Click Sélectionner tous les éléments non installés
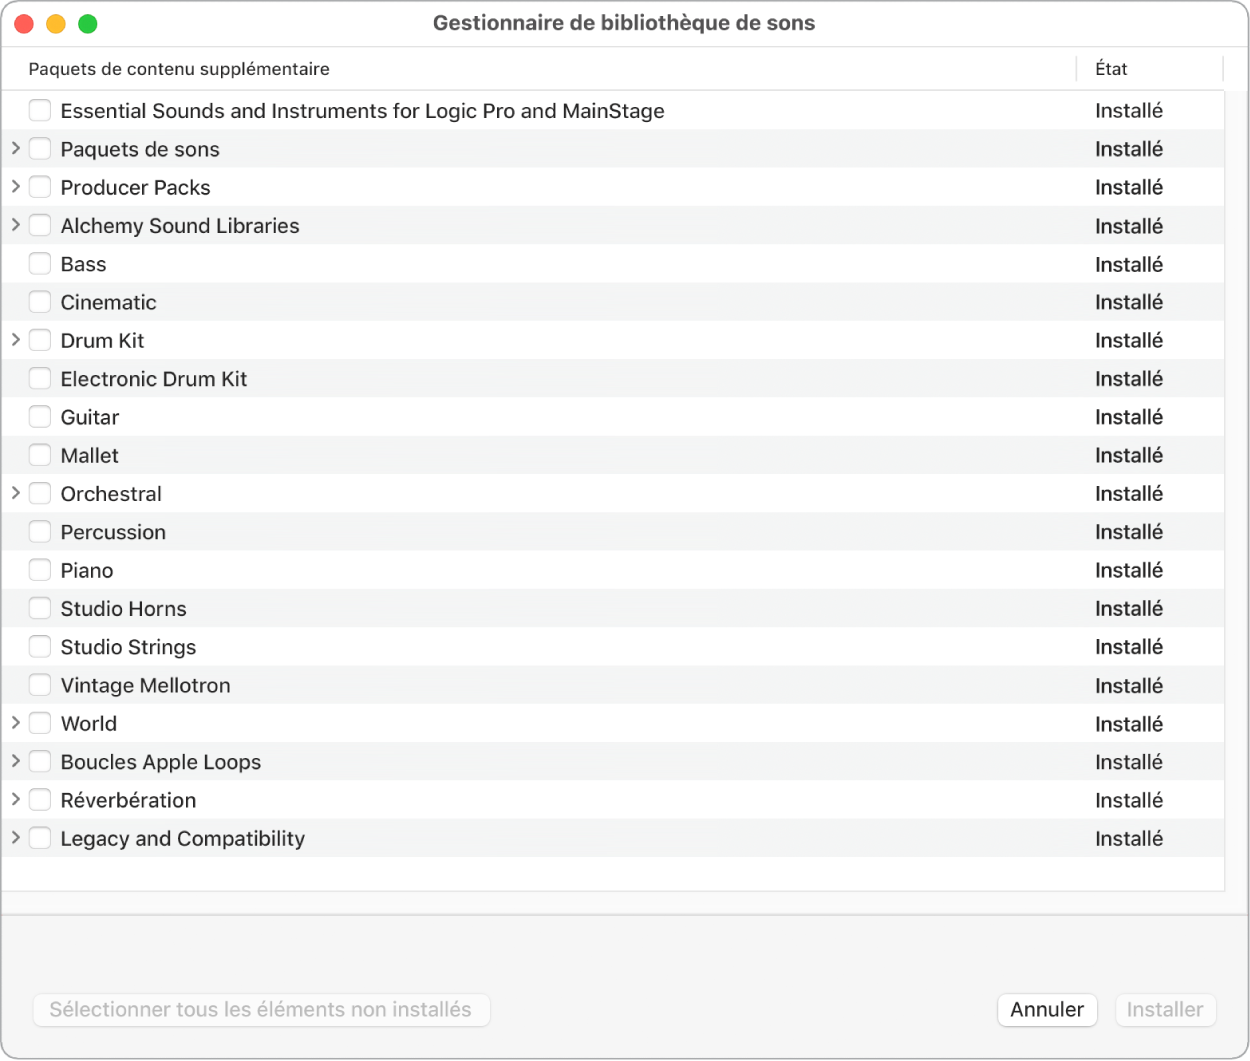The height and width of the screenshot is (1061, 1250). tap(261, 1010)
